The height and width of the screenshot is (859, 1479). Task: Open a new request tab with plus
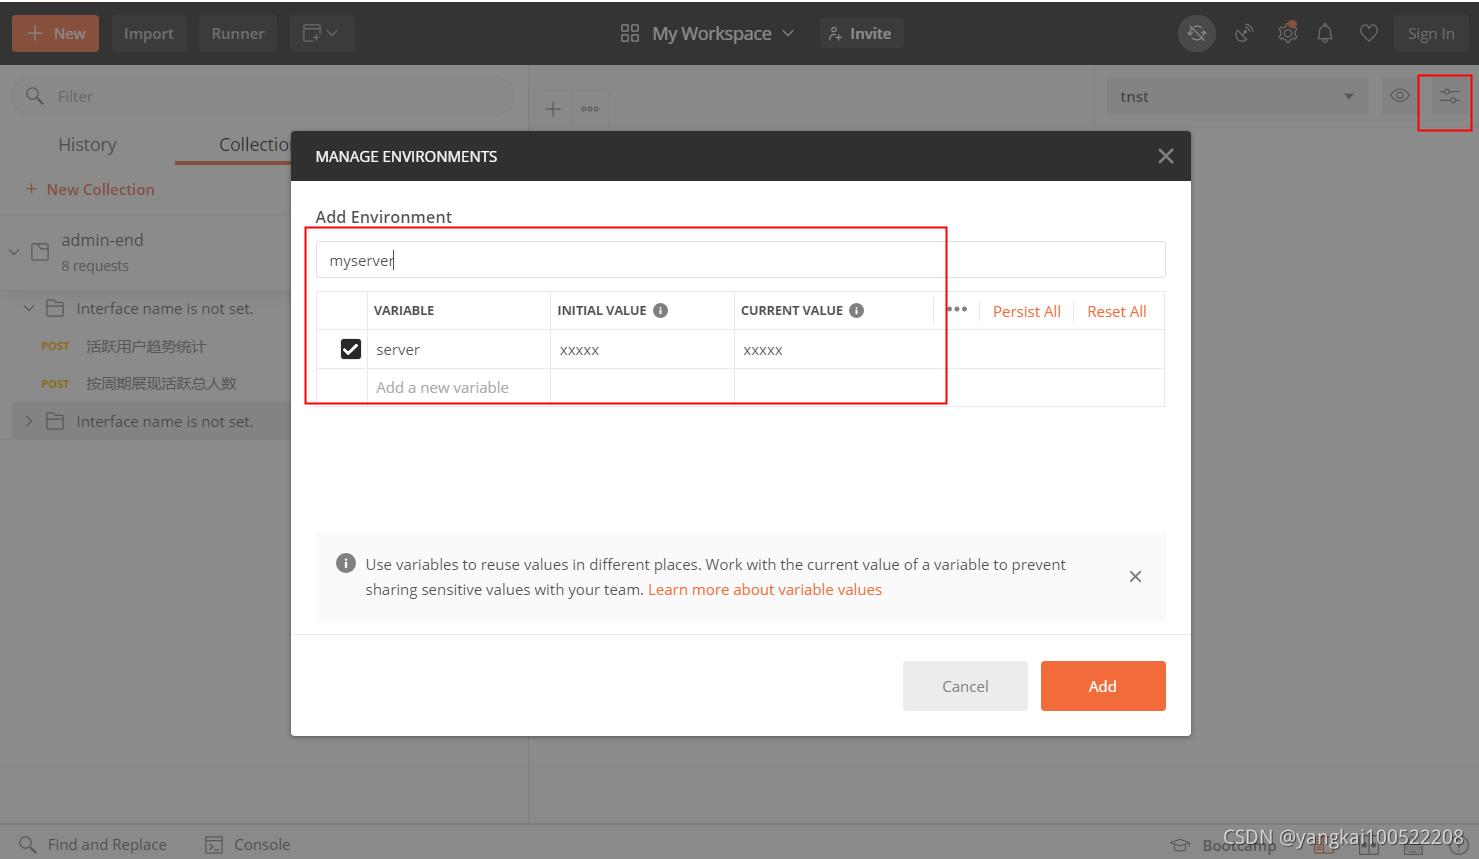[x=553, y=109]
